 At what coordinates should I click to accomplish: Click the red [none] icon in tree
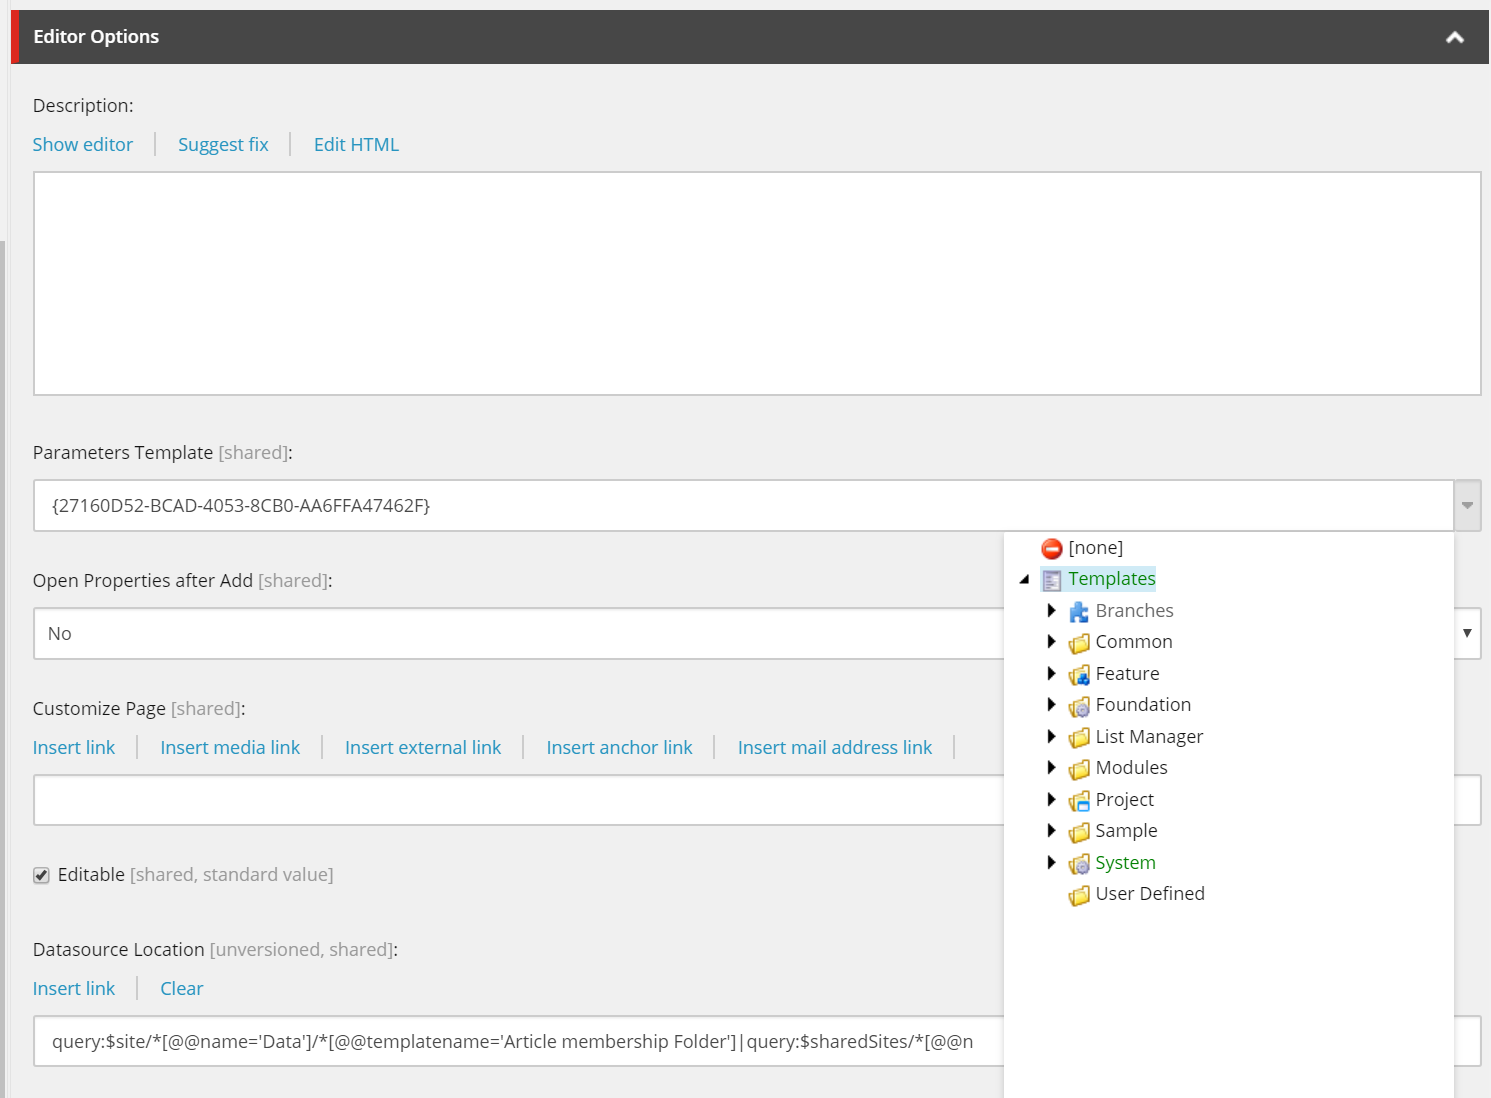click(x=1051, y=548)
